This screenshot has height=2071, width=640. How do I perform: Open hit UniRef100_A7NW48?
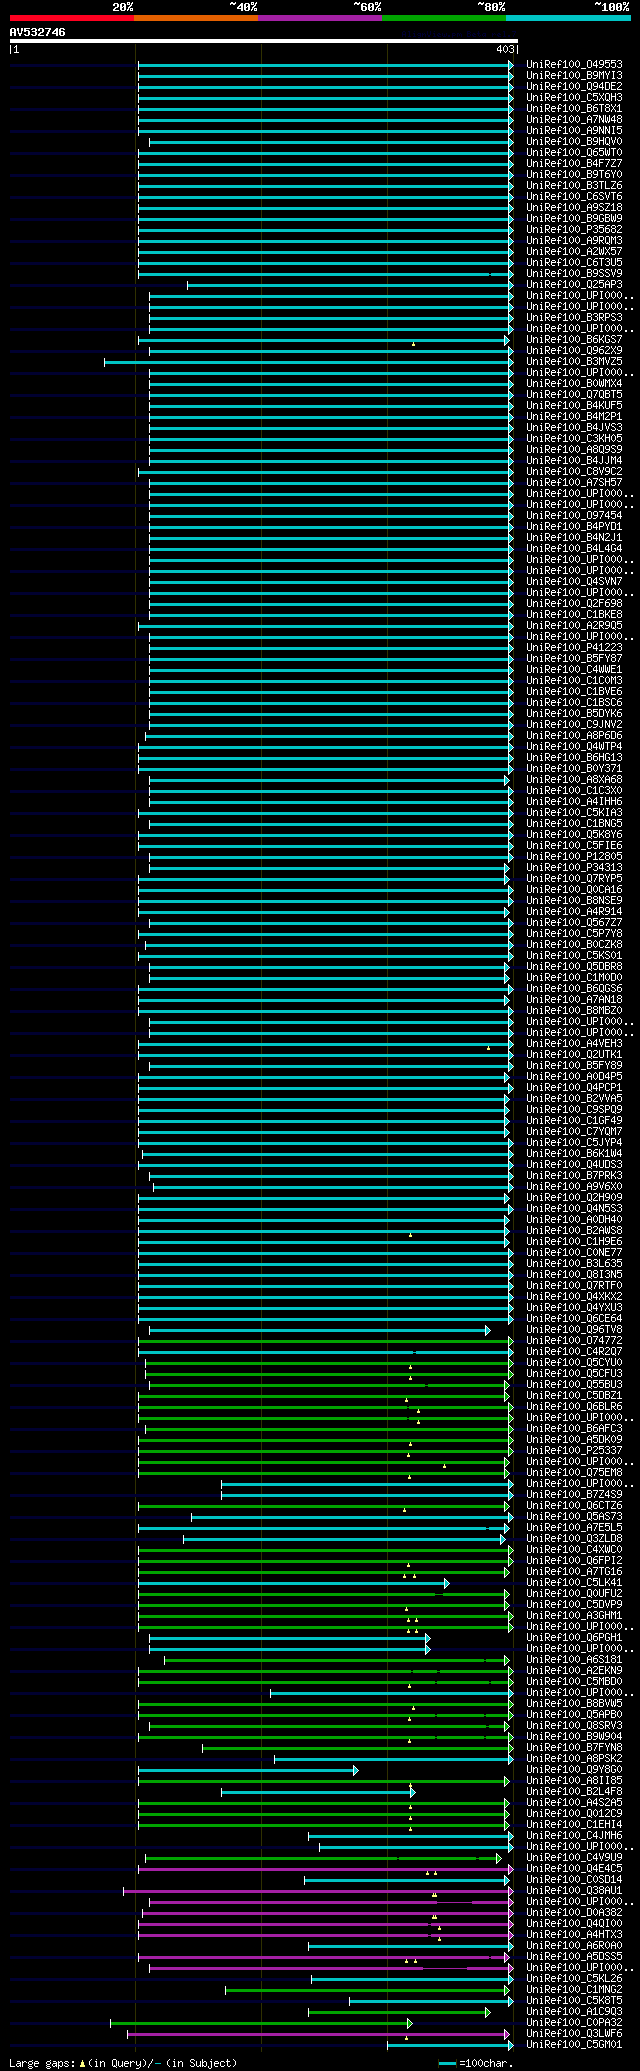tap(575, 119)
